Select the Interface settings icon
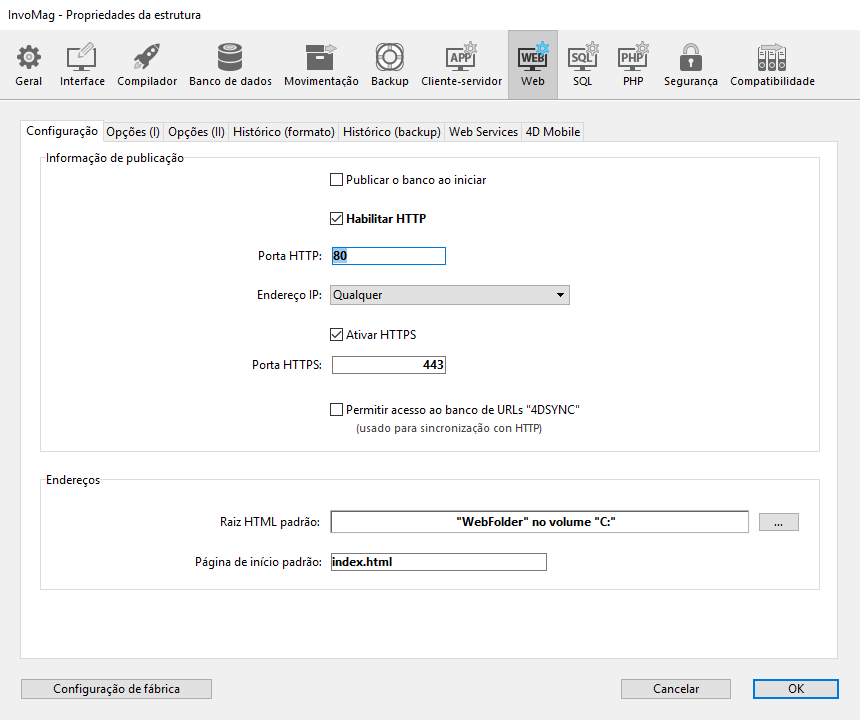 82,64
